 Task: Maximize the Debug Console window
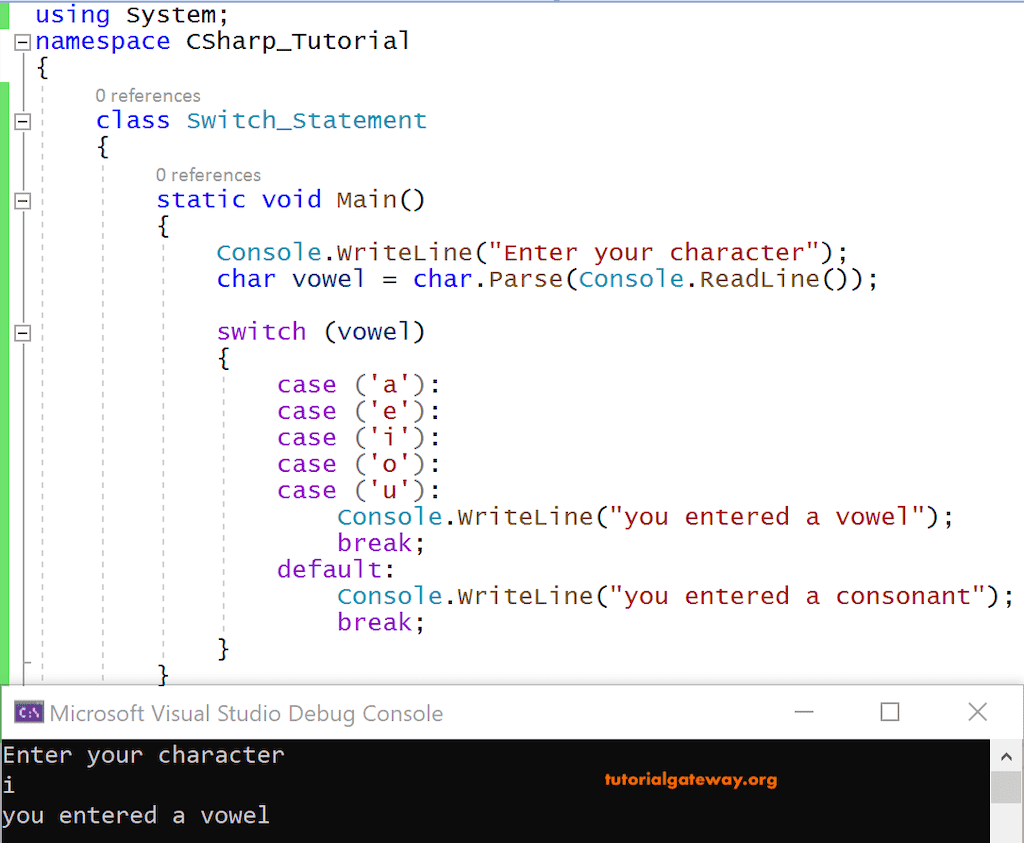pyautogui.click(x=889, y=712)
